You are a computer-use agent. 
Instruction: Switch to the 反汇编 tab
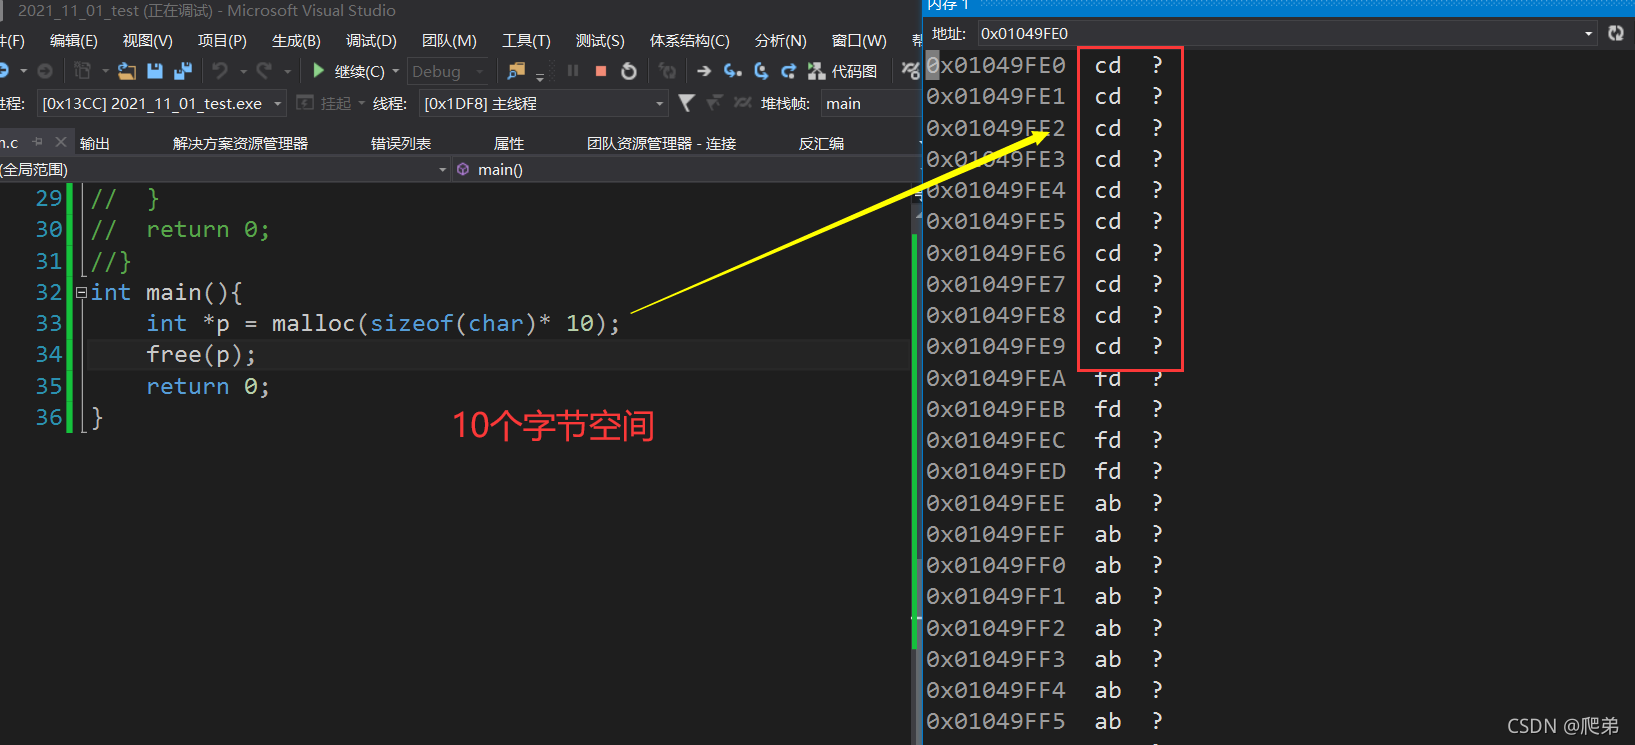point(821,143)
